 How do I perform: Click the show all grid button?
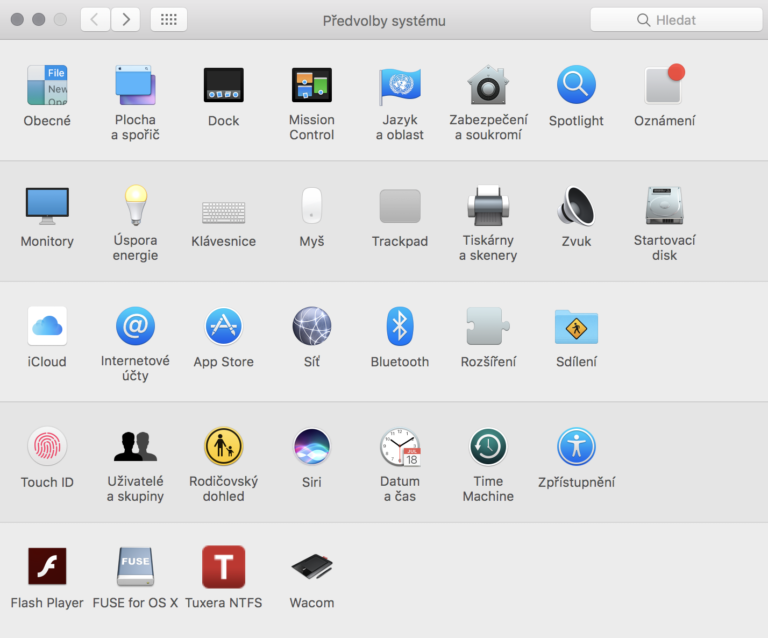(x=168, y=19)
